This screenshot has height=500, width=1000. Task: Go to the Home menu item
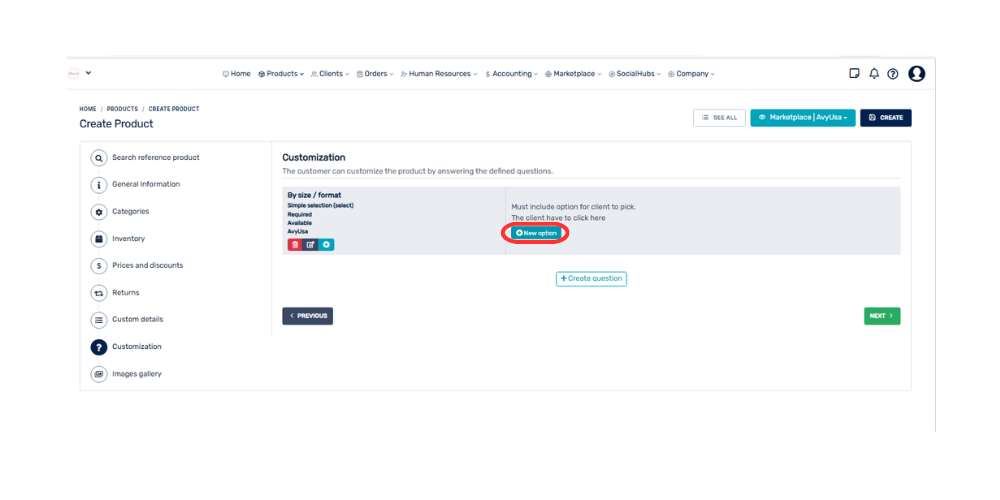click(x=236, y=74)
